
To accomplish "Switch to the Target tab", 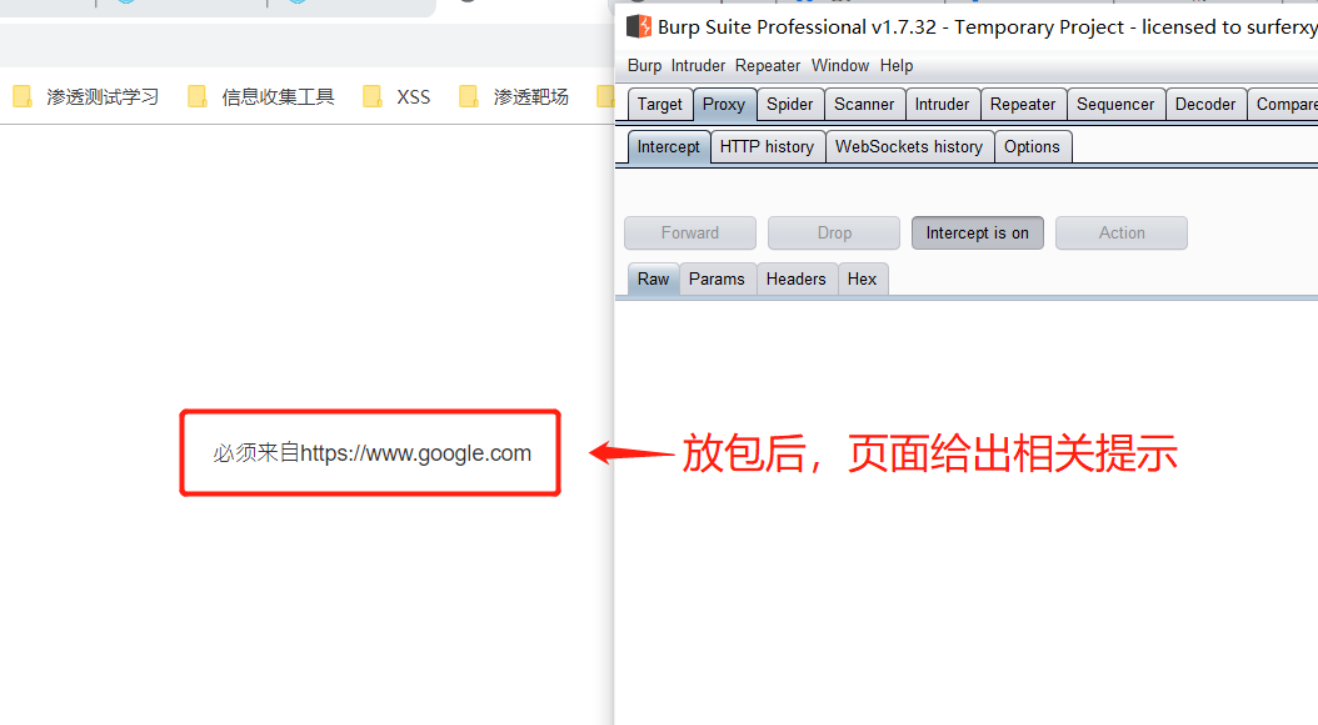I will click(660, 104).
